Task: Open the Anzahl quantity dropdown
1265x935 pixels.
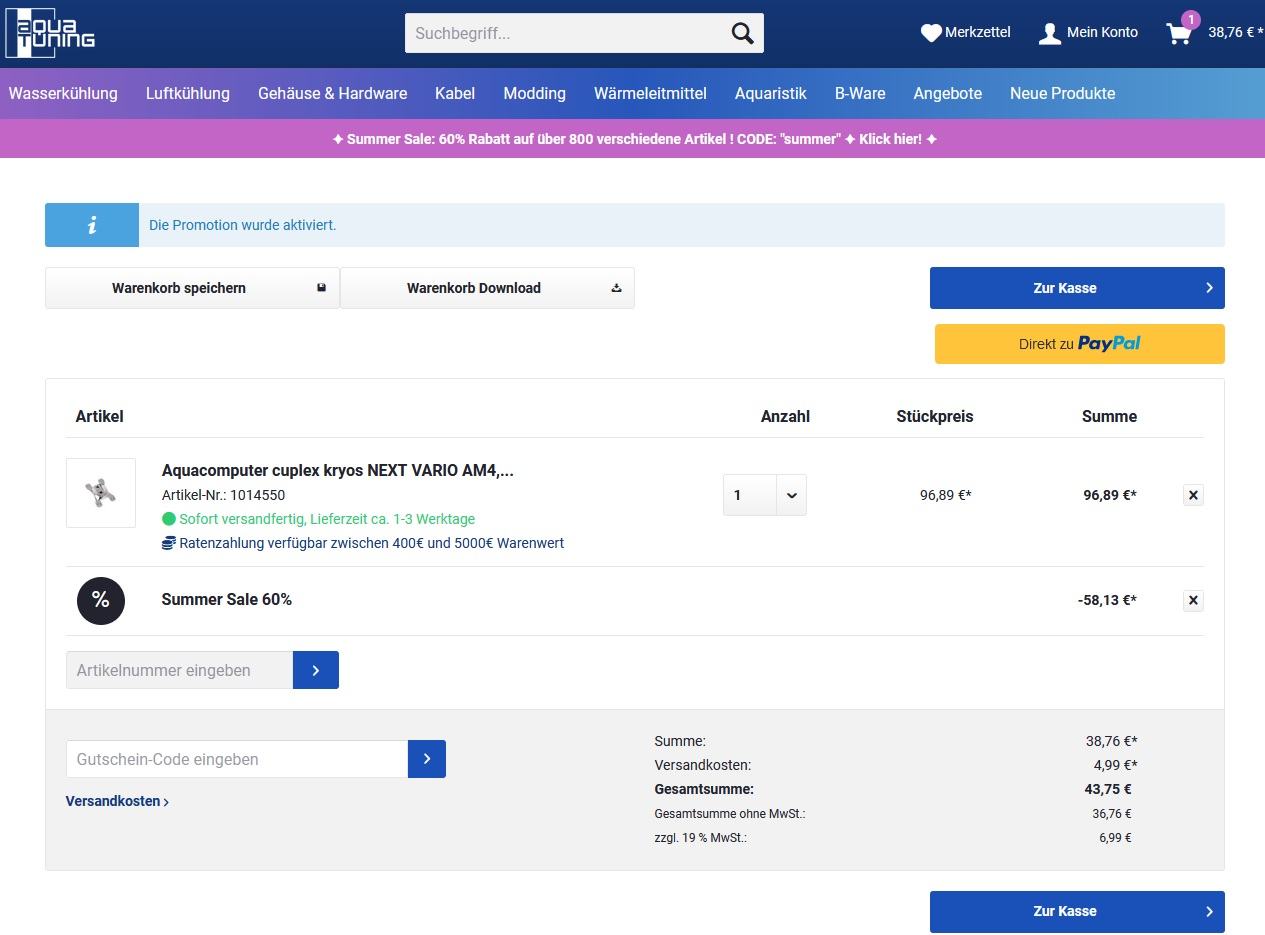Action: click(765, 495)
